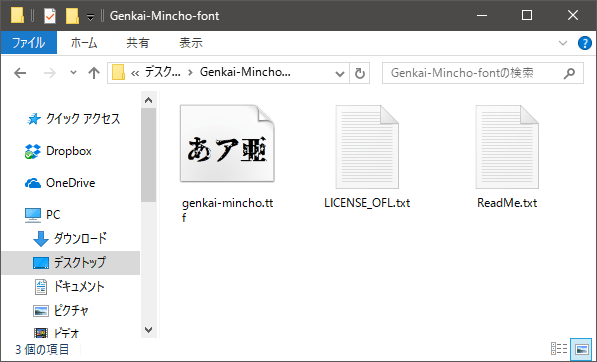Maximize the Genkai-Mincho-font window

527,16
